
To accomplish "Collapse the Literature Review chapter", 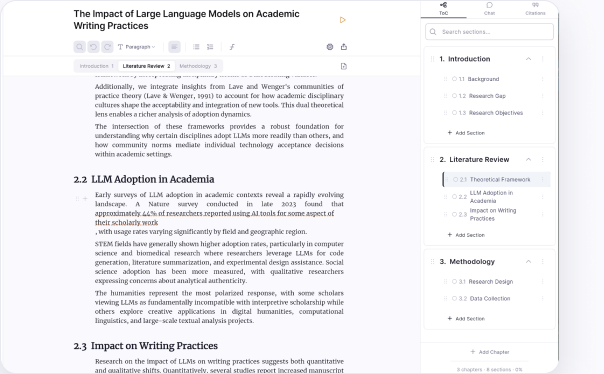I will click(528, 159).
